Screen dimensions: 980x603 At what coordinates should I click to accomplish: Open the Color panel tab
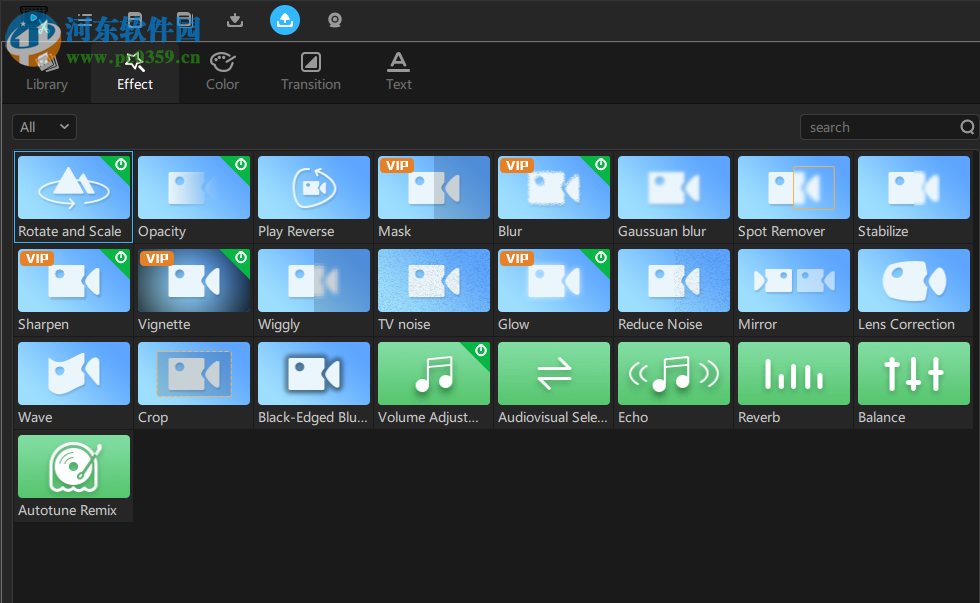(x=222, y=71)
